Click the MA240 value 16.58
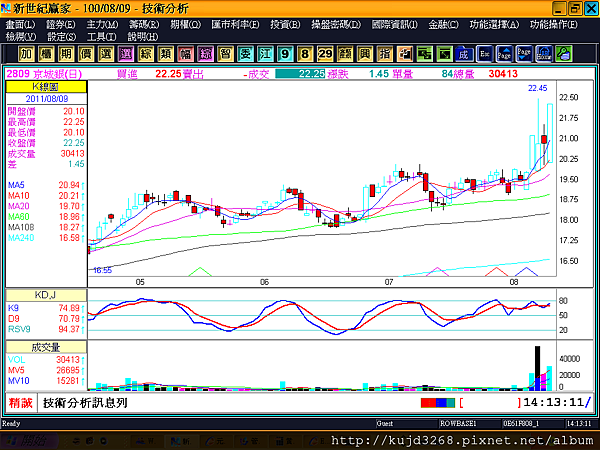Image resolution: width=600 pixels, height=450 pixels. (x=68, y=238)
